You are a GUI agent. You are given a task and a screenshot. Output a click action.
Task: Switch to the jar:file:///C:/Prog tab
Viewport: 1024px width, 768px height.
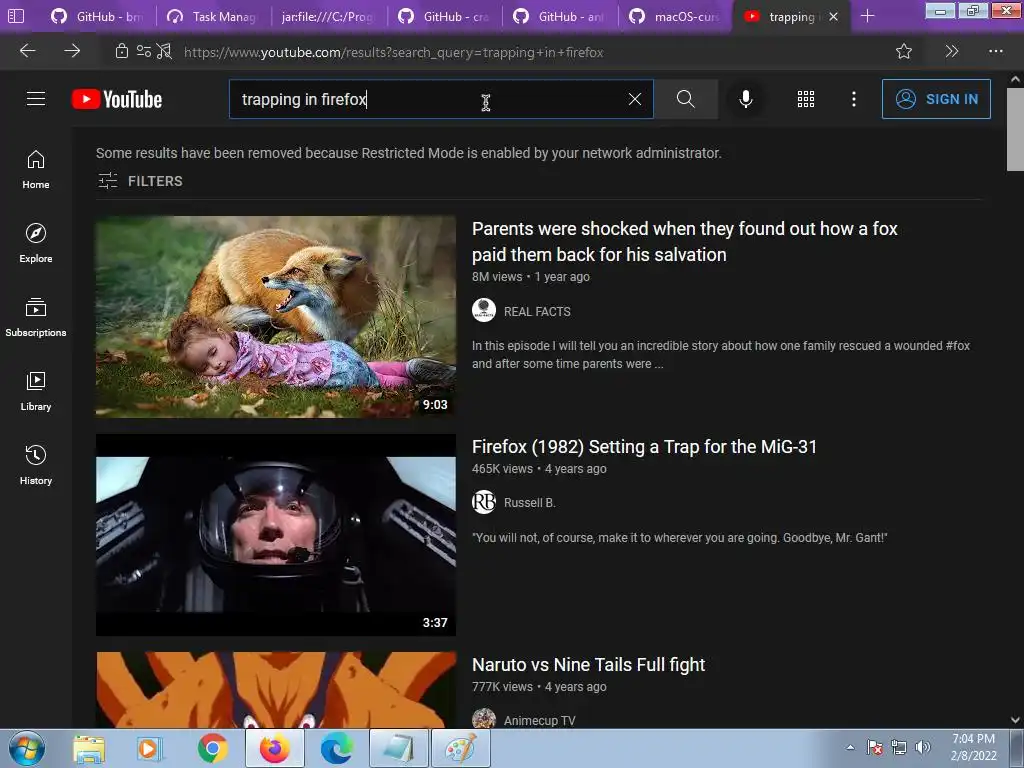pos(328,16)
